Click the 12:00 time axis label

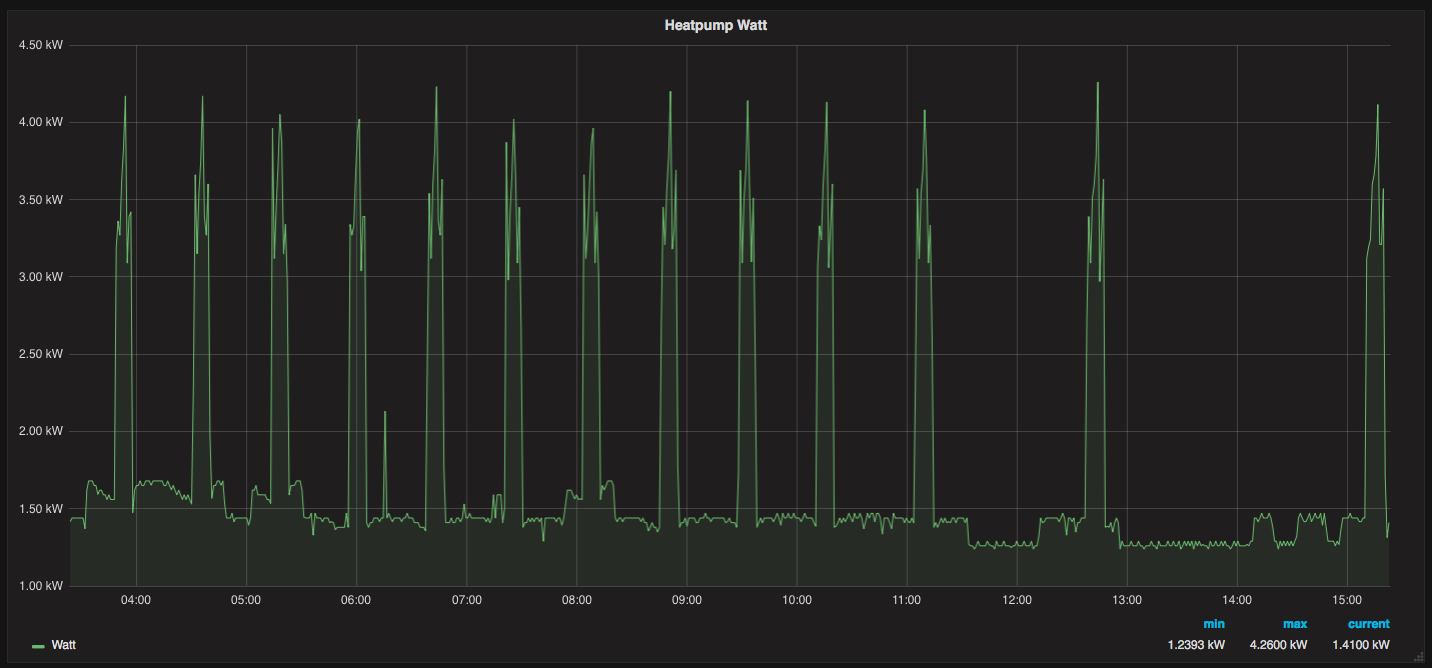pos(1017,601)
